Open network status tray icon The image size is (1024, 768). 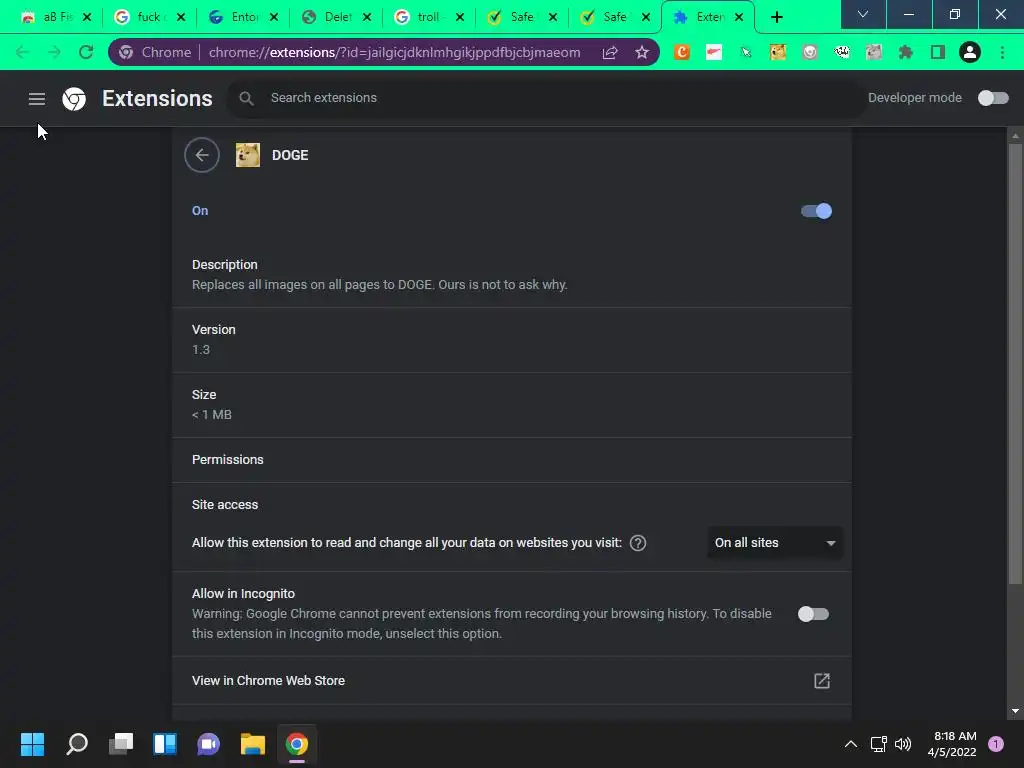[878, 744]
